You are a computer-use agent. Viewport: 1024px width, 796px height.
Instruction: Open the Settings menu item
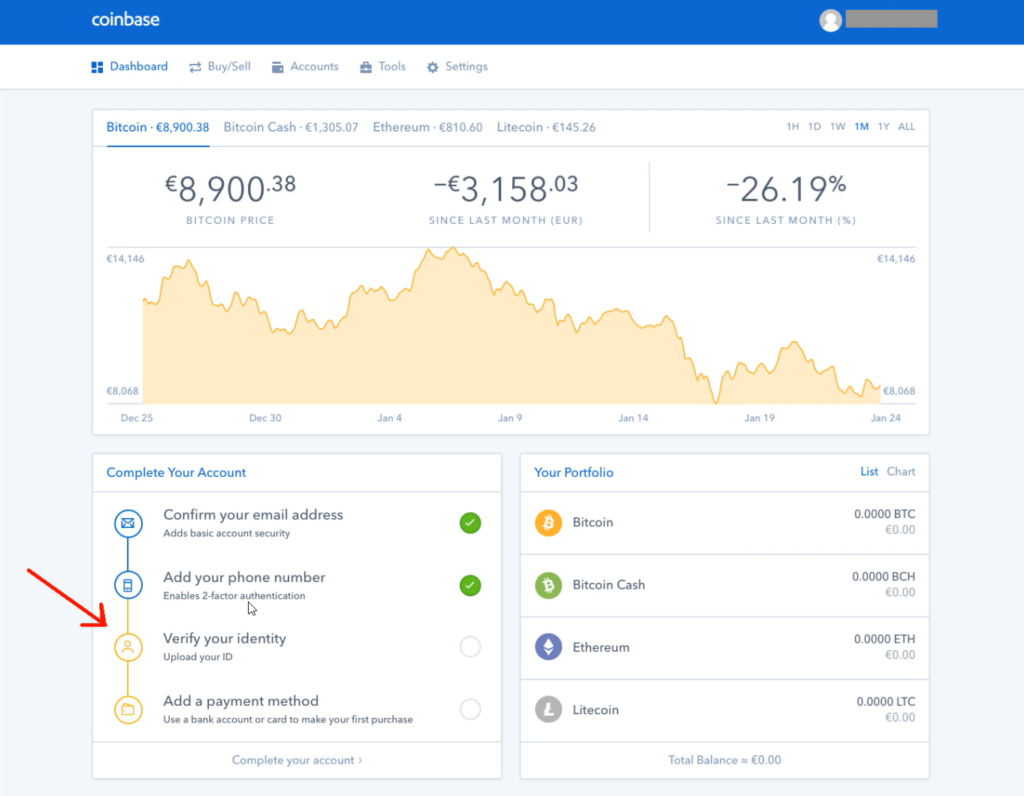(x=457, y=67)
